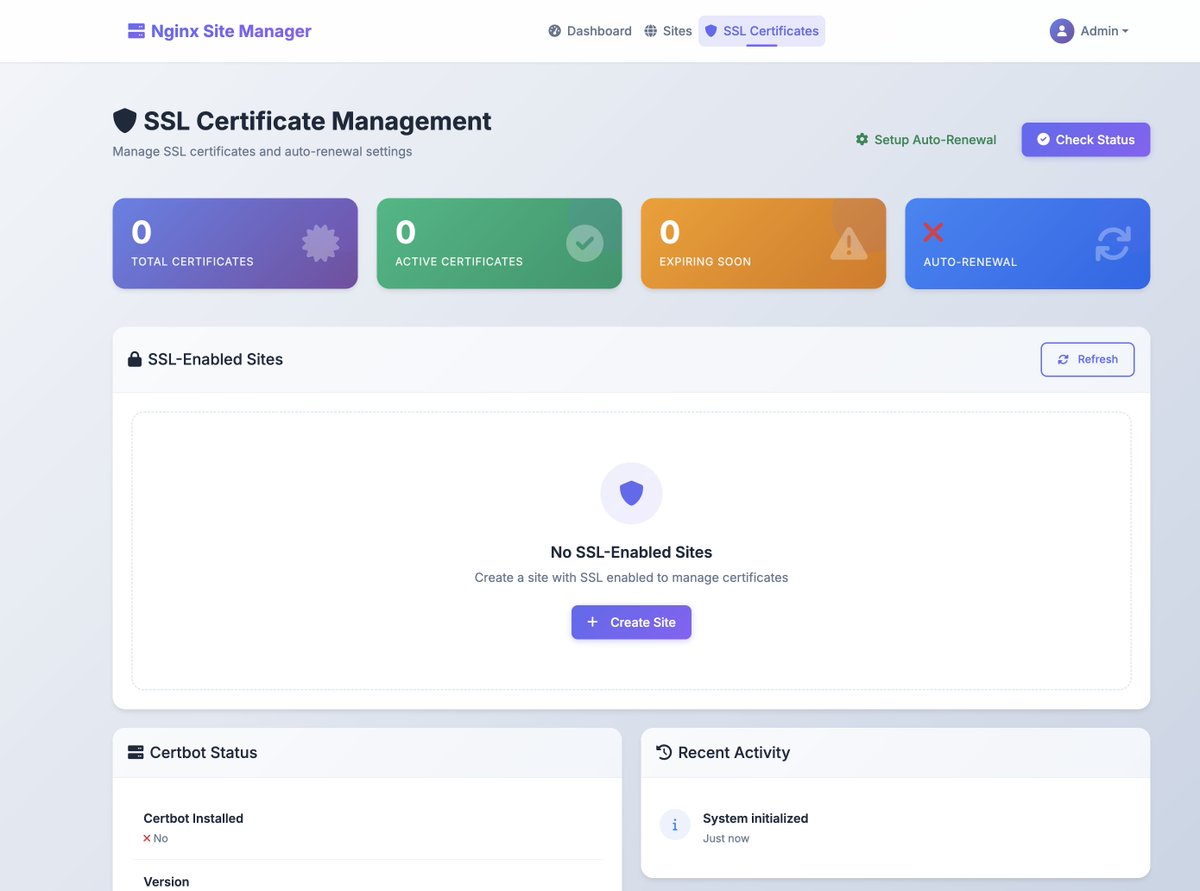Click the 'Just now' timestamp
The height and width of the screenshot is (891, 1200).
tap(726, 838)
